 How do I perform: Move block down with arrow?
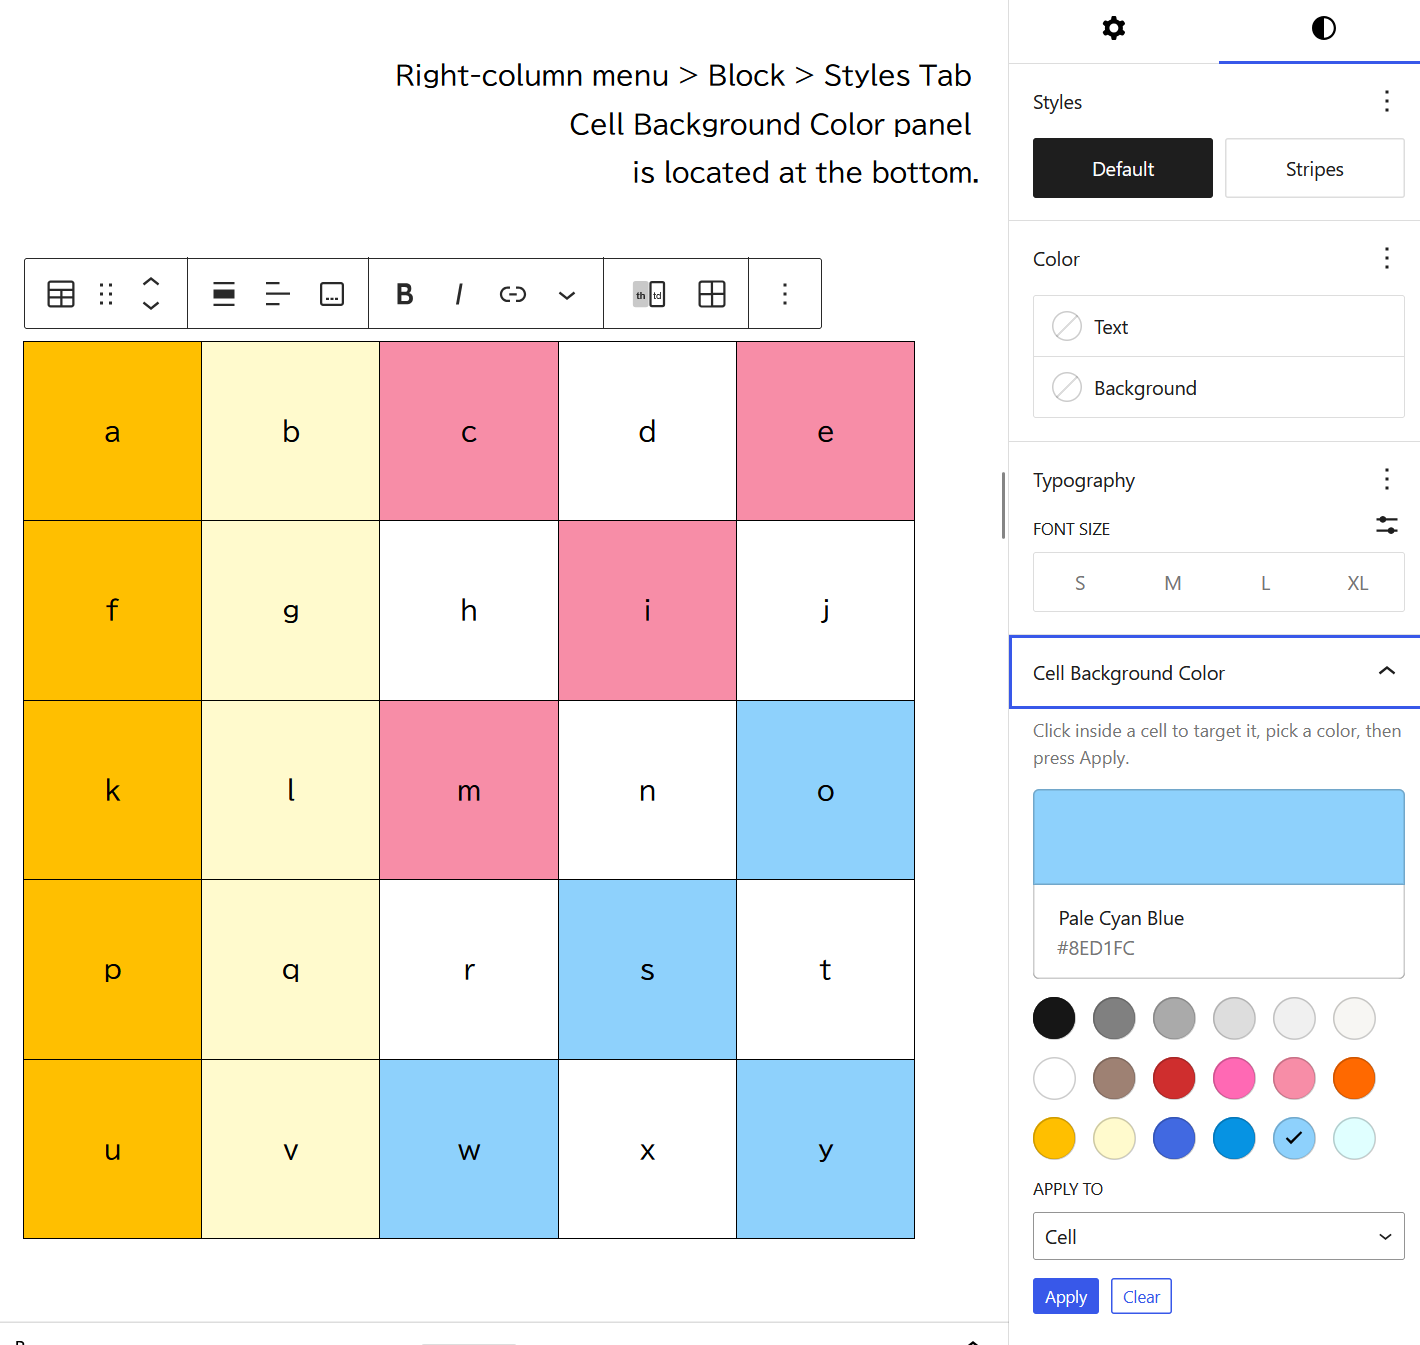(x=151, y=305)
